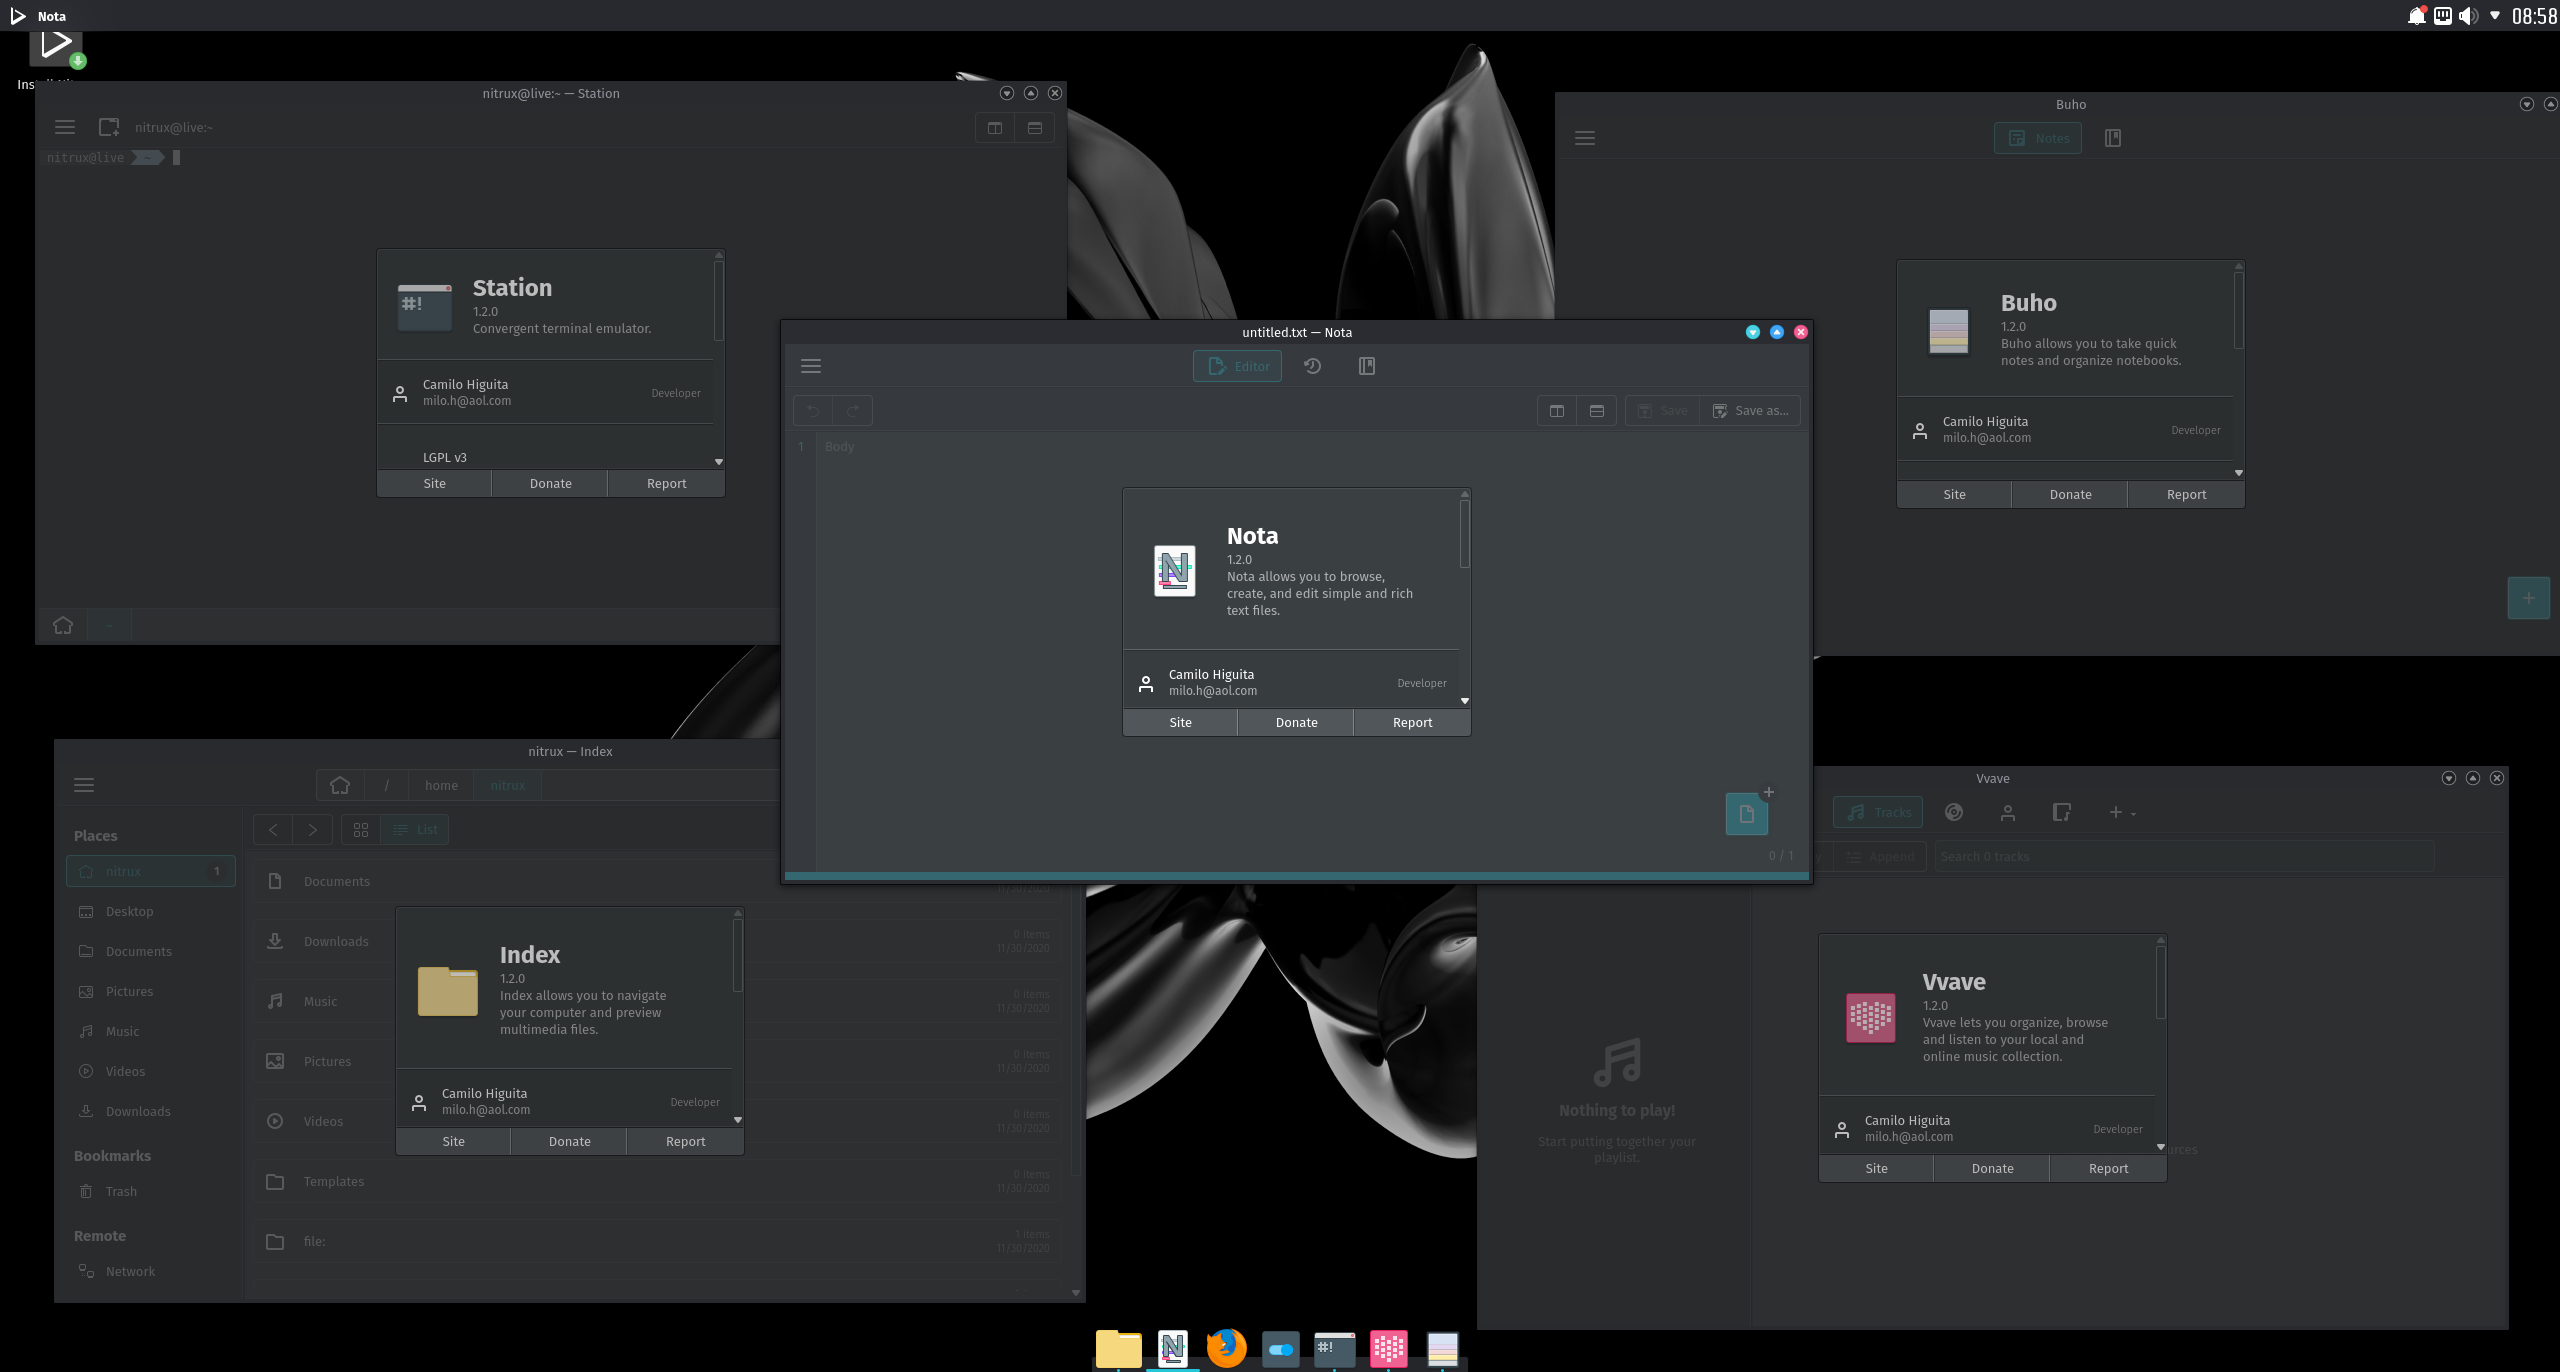Click the redo arrow in Nota toolbar
This screenshot has width=2560, height=1372.
[x=853, y=410]
